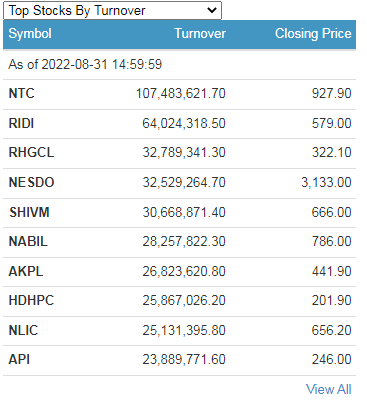The width and height of the screenshot is (367, 404).
Task: Click the Turnover column header
Action: (x=200, y=34)
